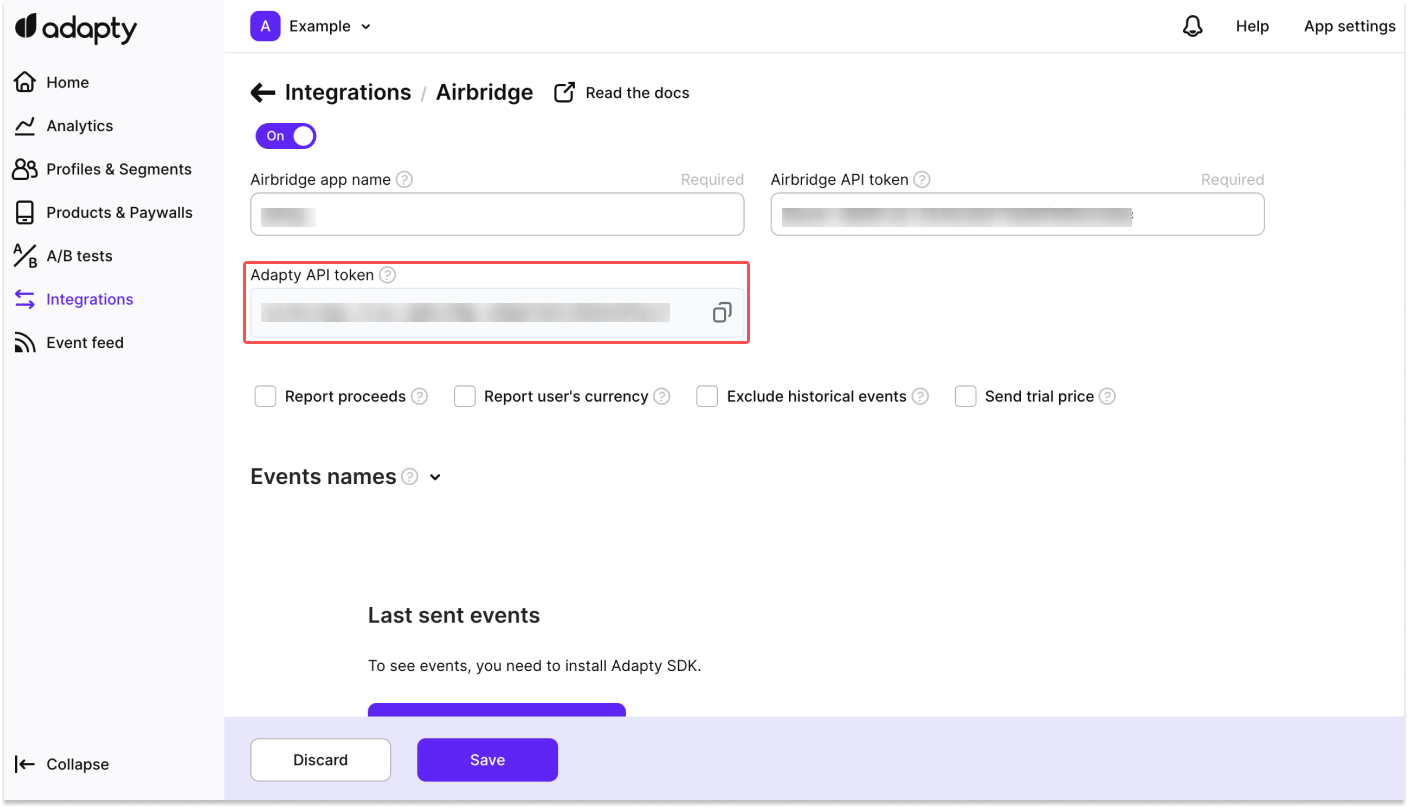Focus the Airbridge app name field
Viewport: 1408px width, 808px height.
point(497,214)
